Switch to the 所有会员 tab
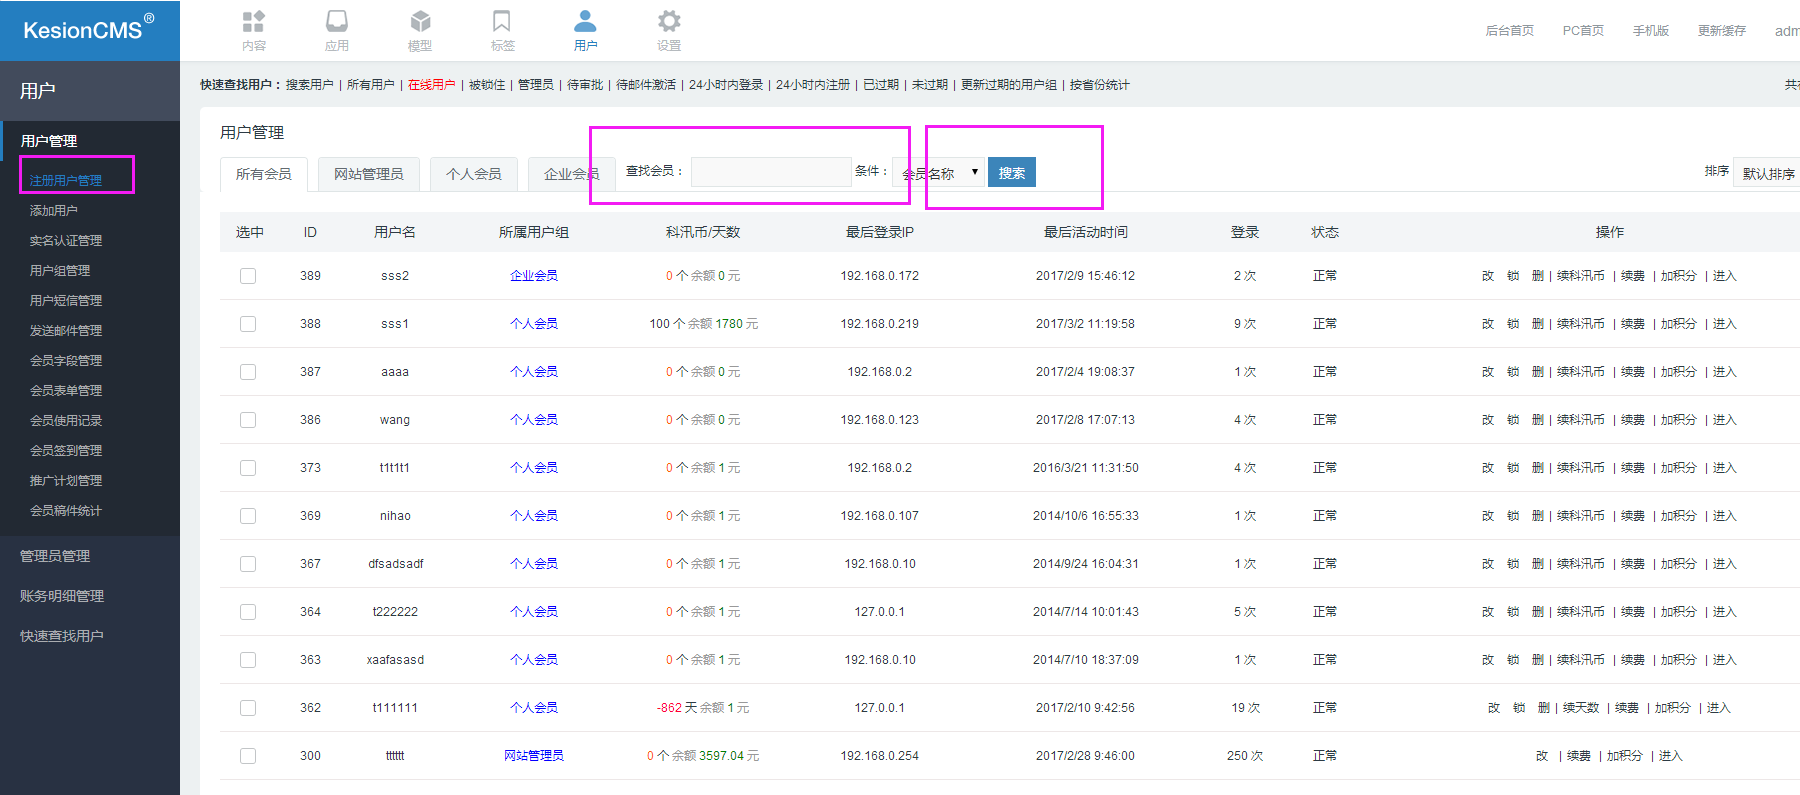 pos(264,174)
